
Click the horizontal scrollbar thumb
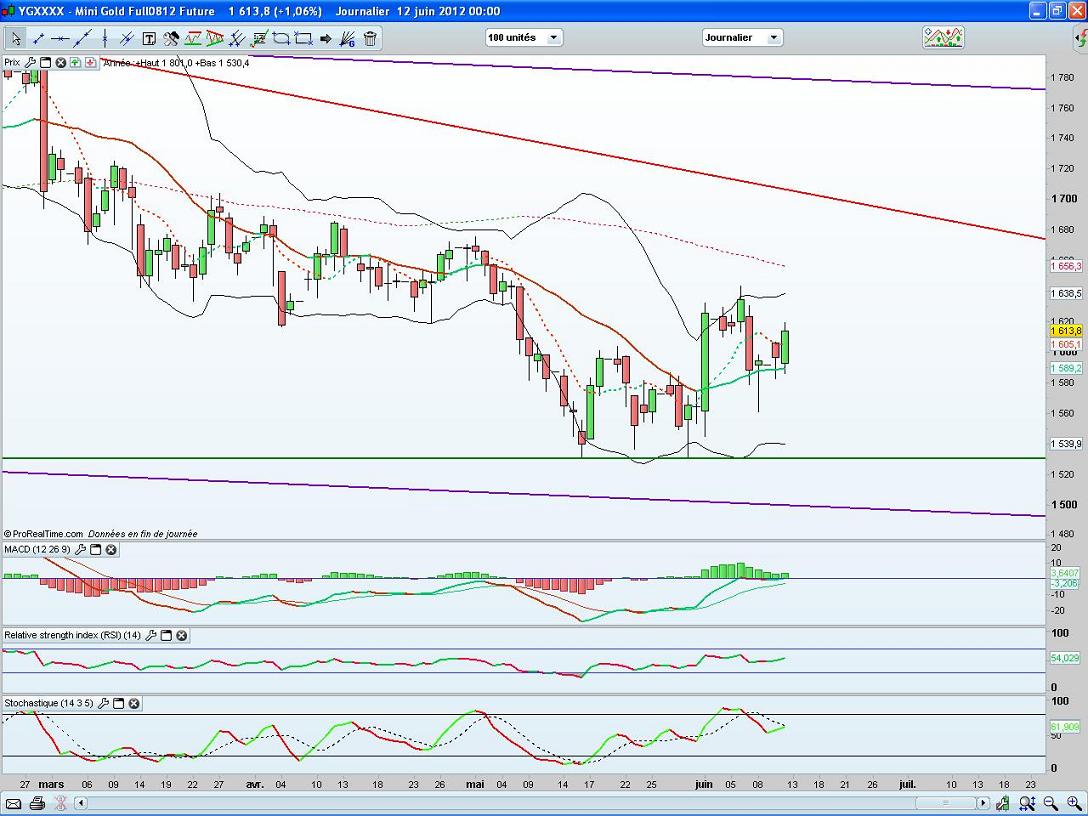945,803
